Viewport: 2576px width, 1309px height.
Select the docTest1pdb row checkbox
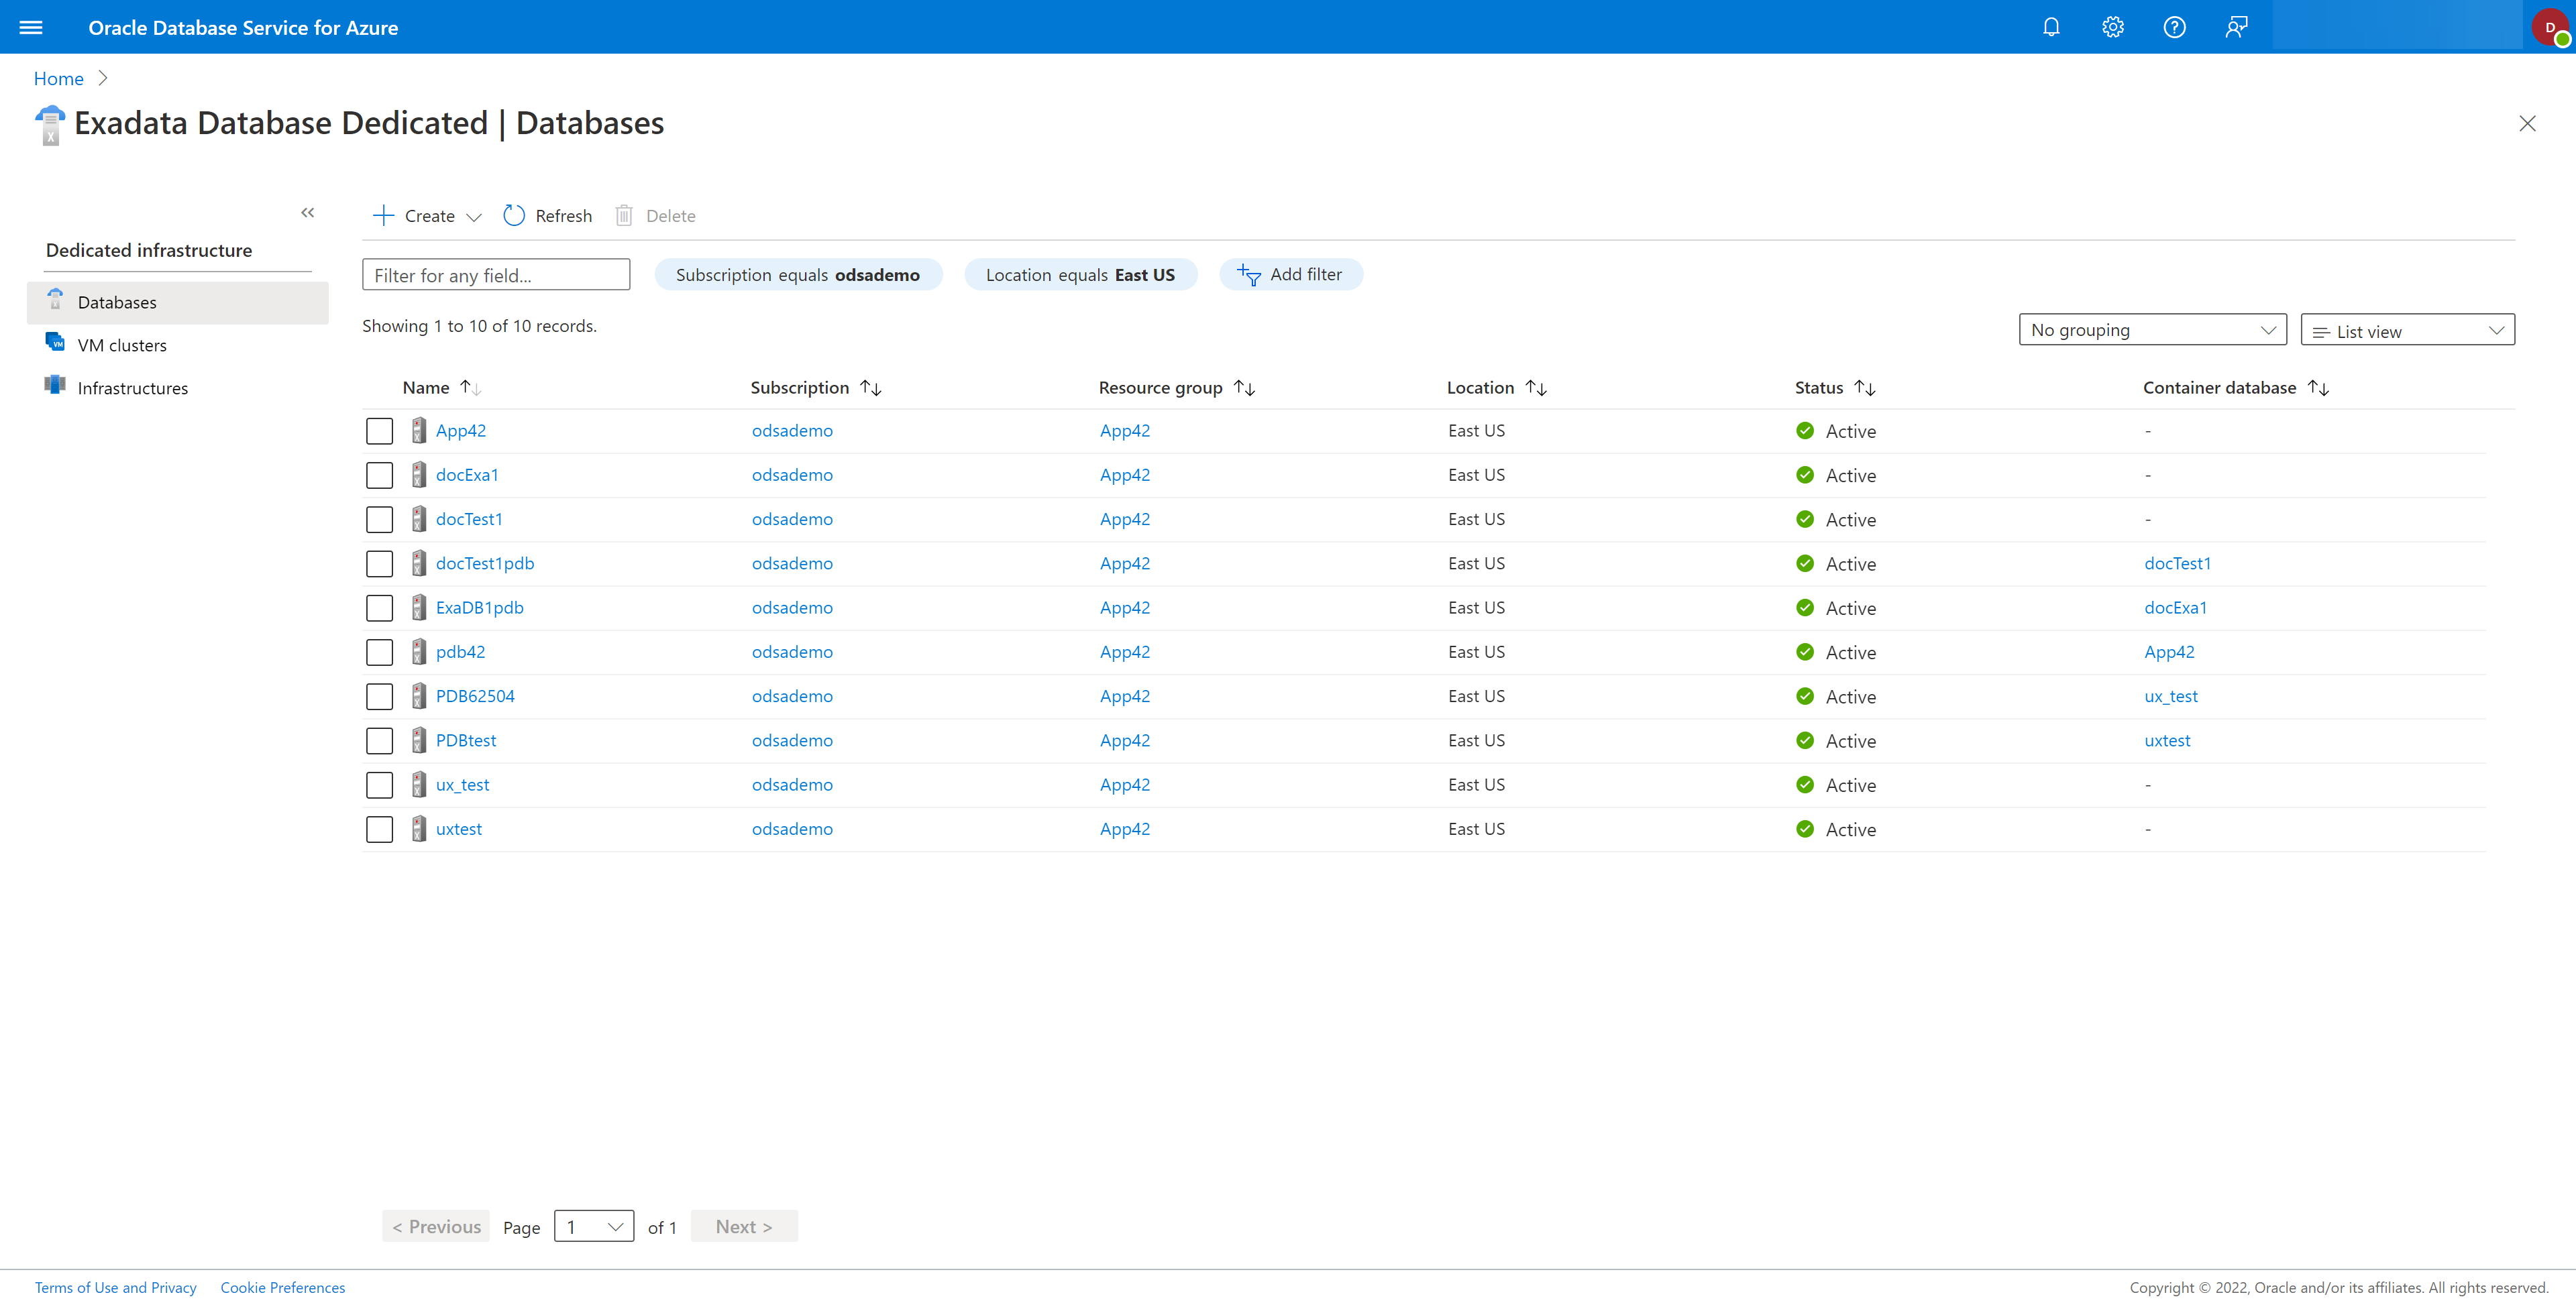[379, 564]
